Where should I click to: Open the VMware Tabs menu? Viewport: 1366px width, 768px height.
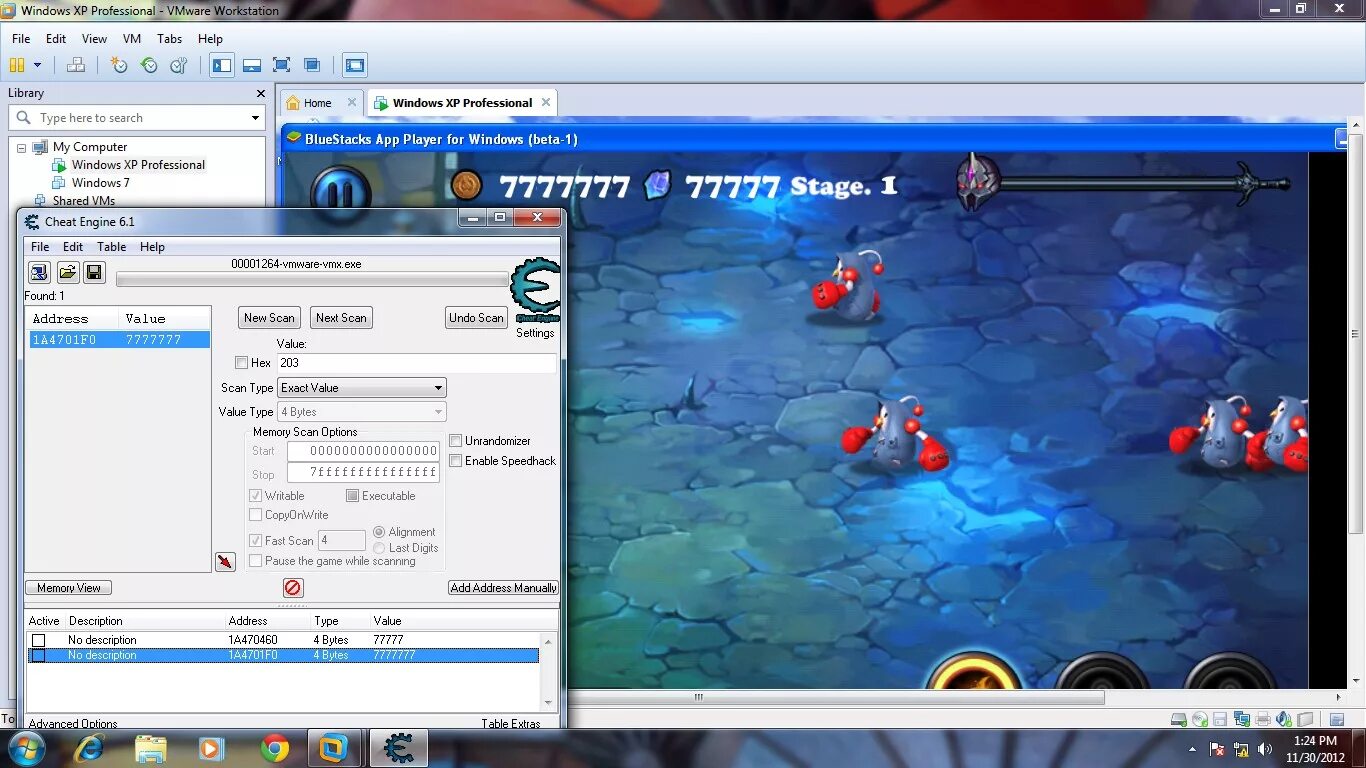click(x=170, y=39)
